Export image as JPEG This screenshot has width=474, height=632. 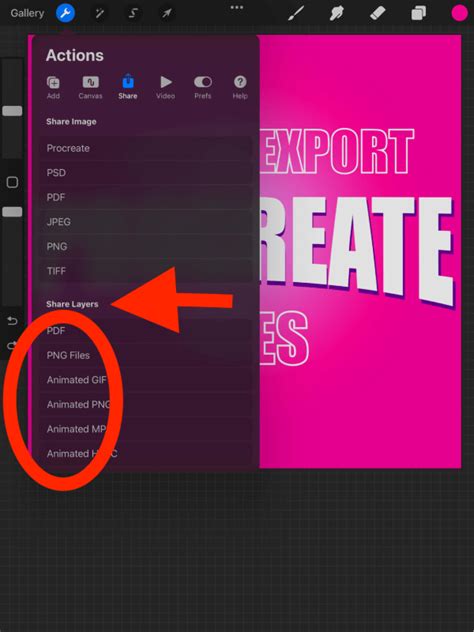pyautogui.click(x=146, y=222)
